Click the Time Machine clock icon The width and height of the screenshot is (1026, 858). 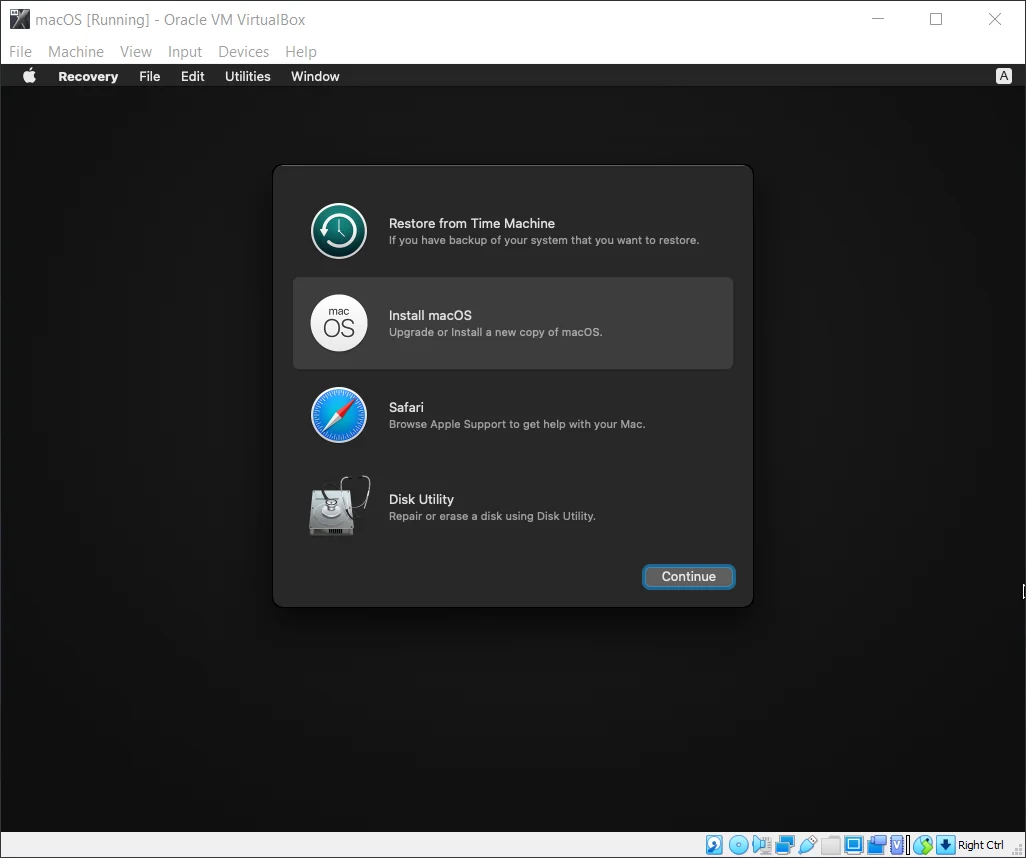tap(339, 231)
